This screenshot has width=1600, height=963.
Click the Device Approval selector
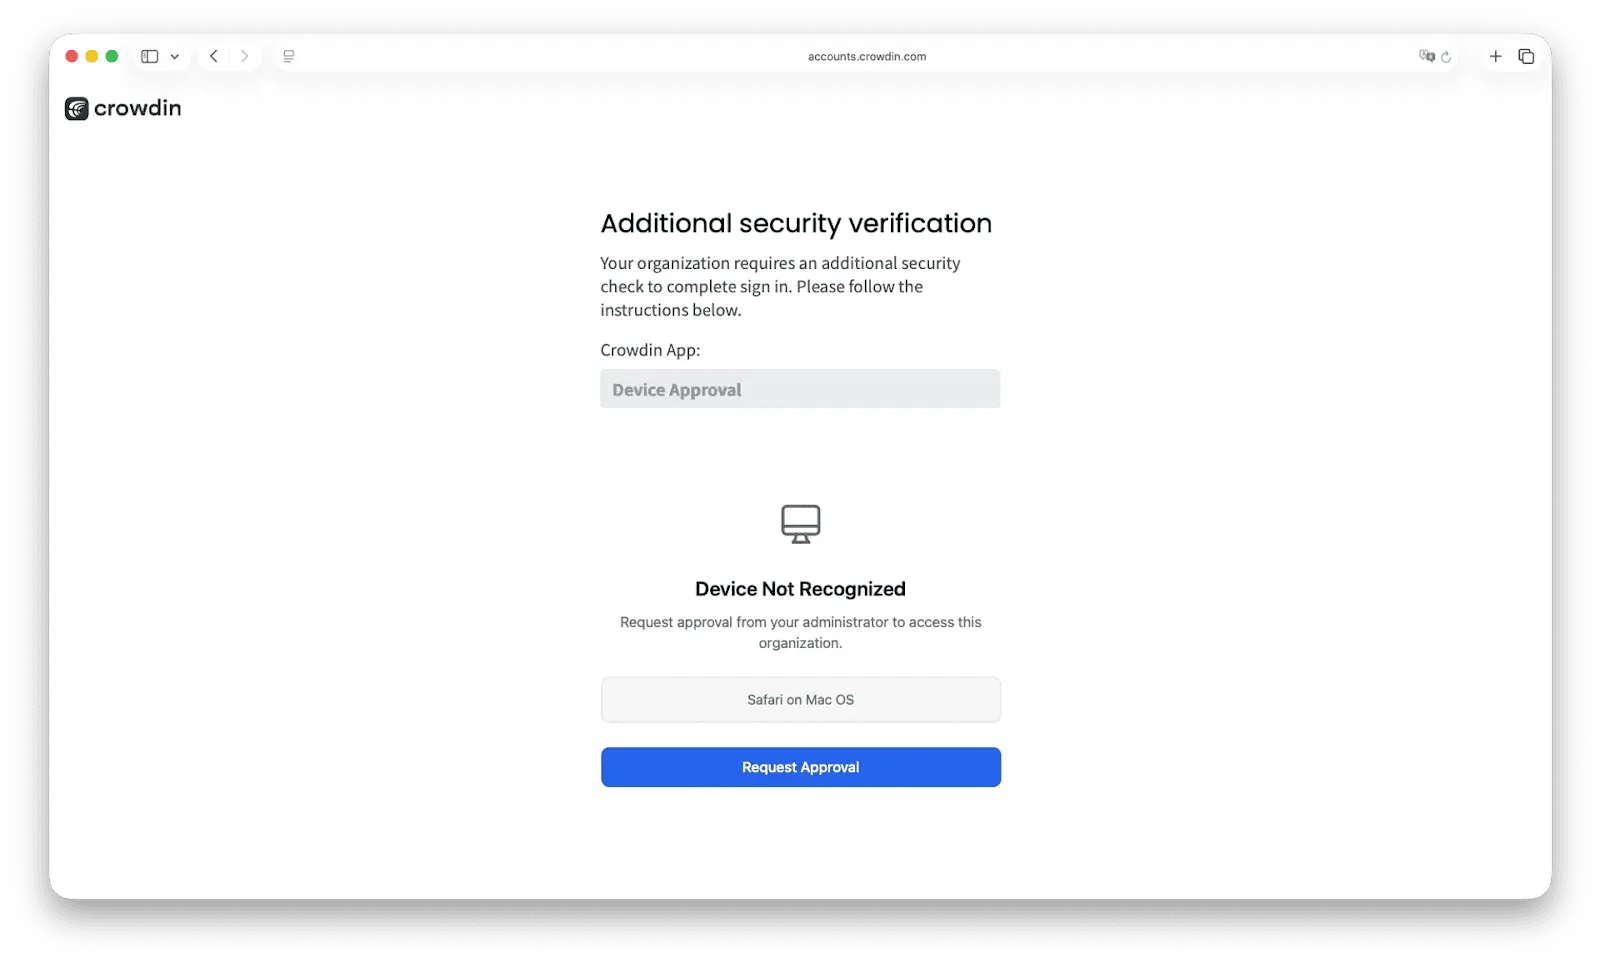tap(800, 389)
